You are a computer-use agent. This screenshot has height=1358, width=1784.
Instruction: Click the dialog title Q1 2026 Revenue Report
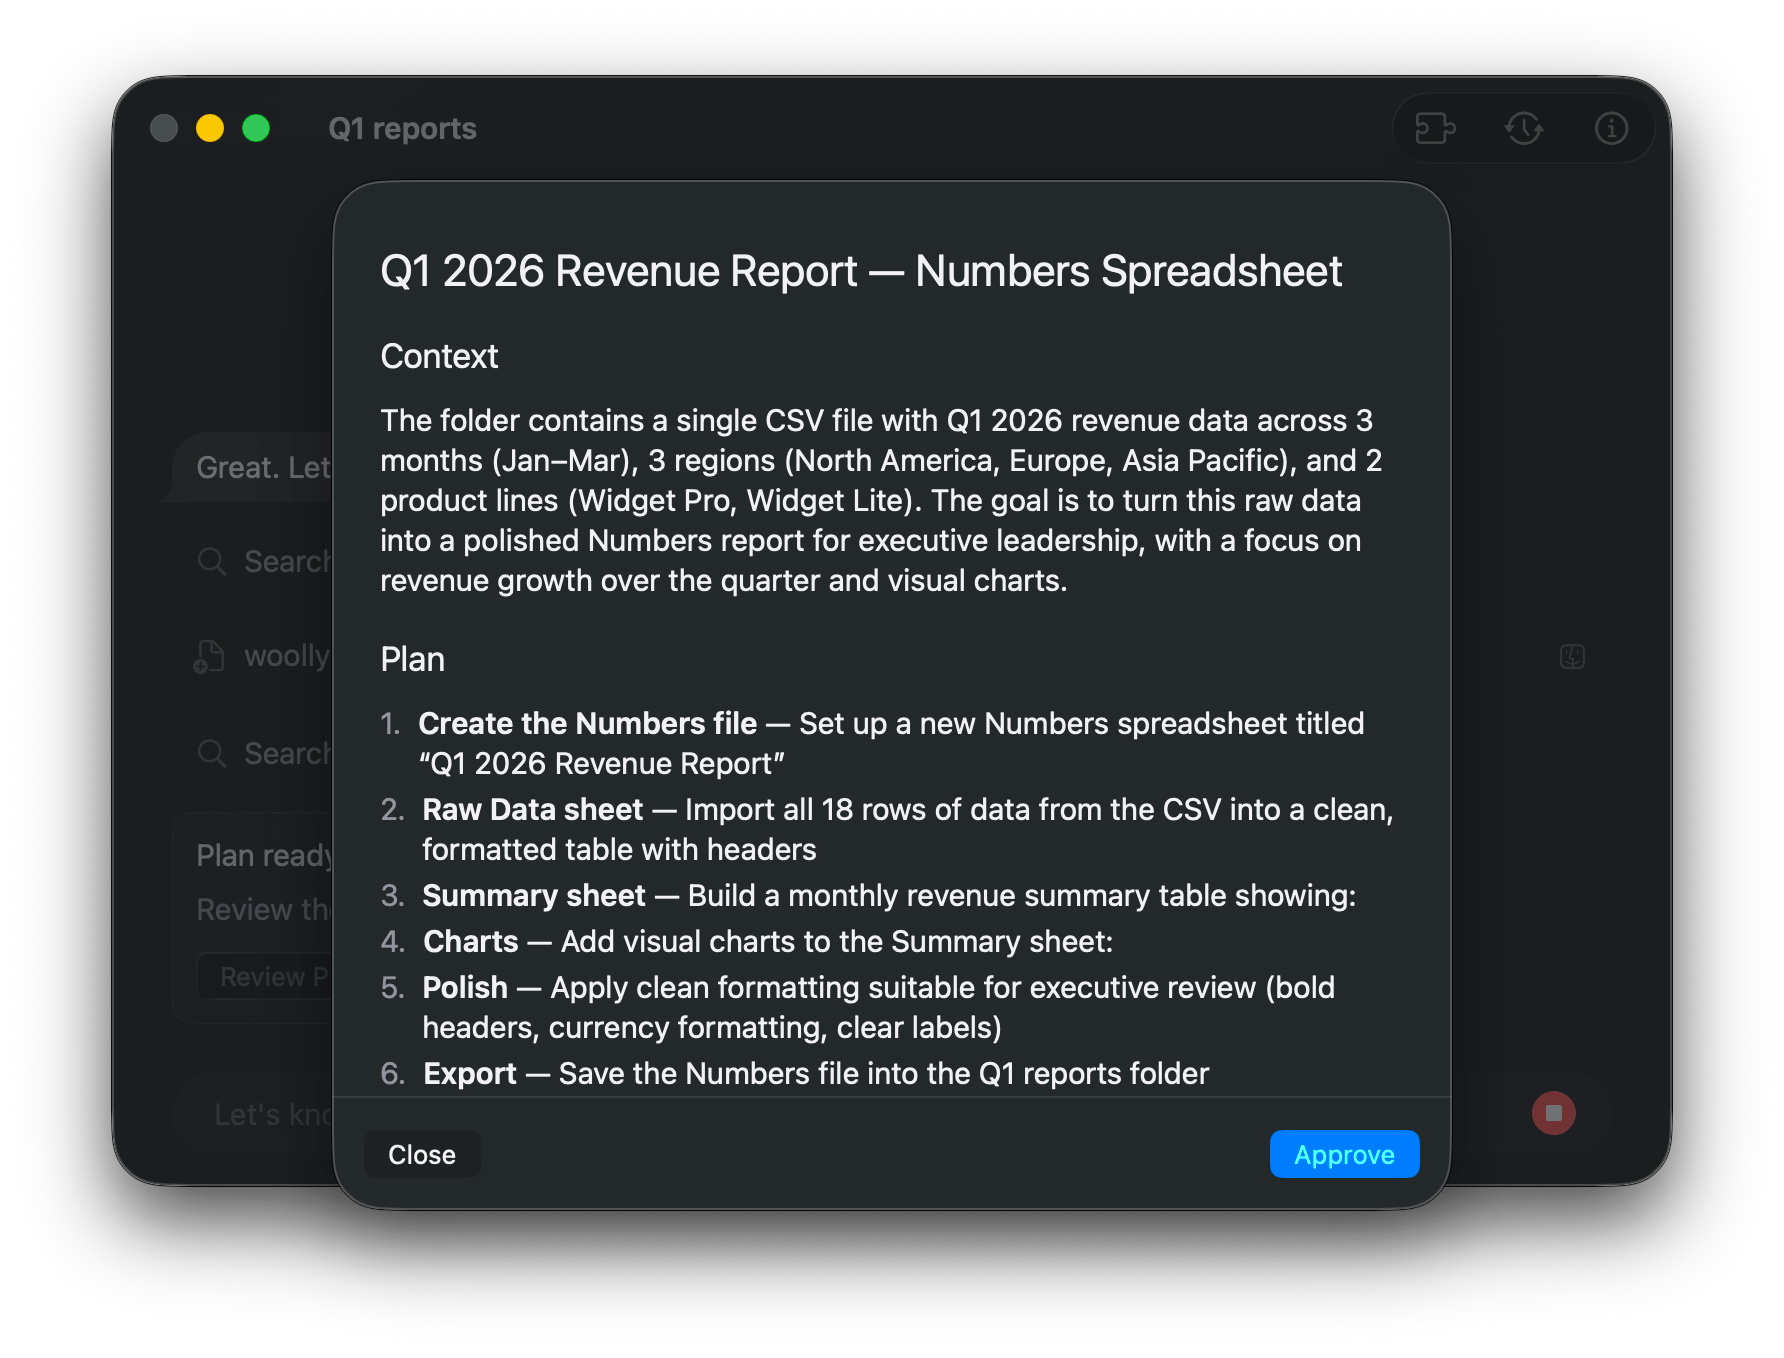[x=861, y=271]
